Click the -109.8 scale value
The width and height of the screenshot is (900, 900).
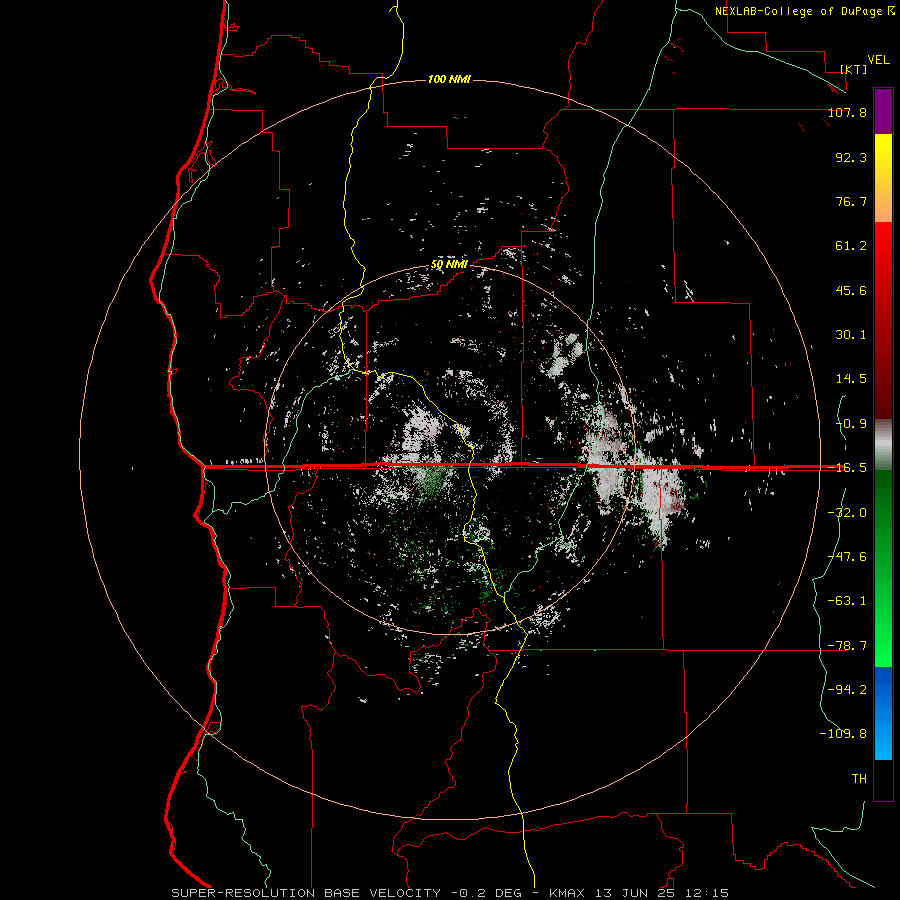[x=843, y=734]
